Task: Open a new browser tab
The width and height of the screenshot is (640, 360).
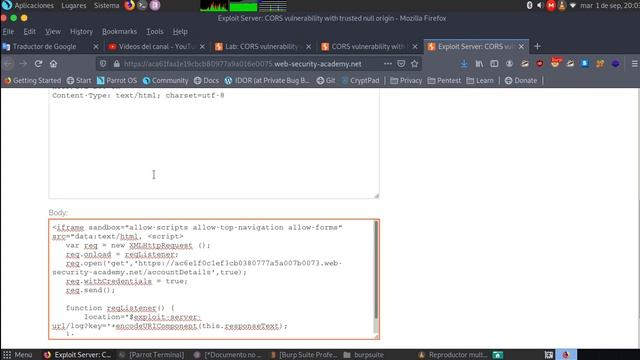Action: tap(537, 47)
